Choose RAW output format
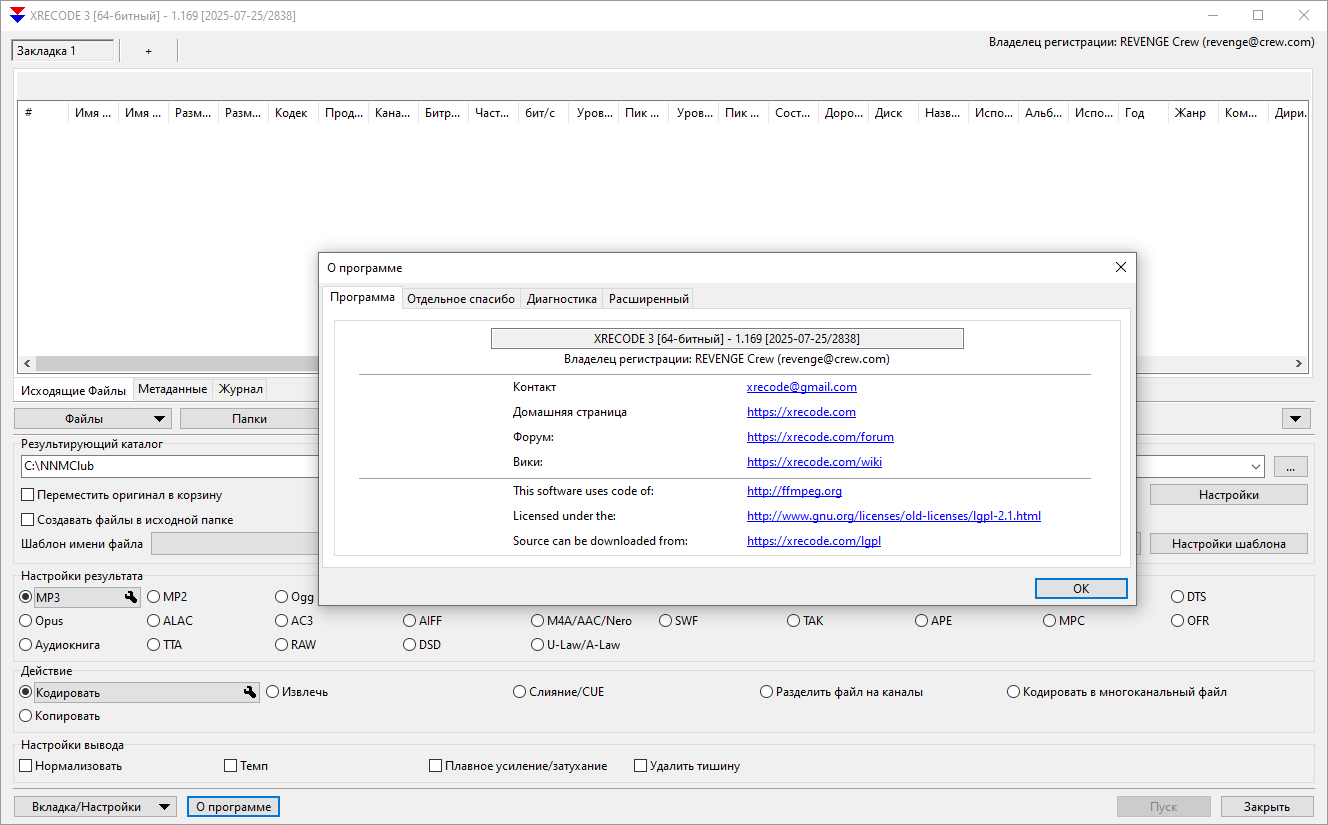 coord(282,645)
